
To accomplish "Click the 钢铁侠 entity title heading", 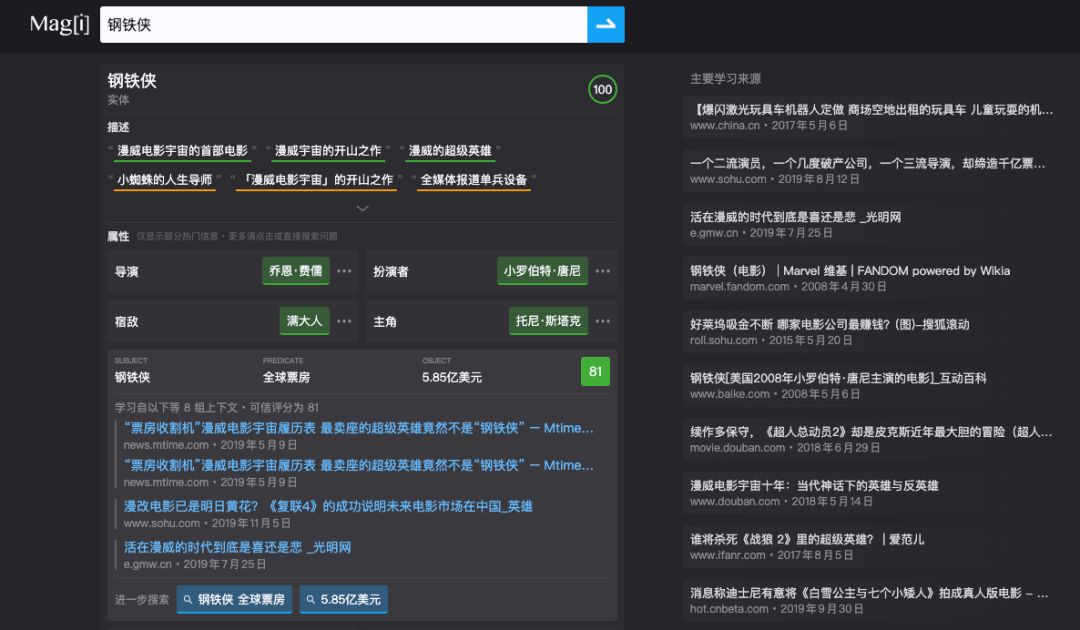I will [132, 81].
